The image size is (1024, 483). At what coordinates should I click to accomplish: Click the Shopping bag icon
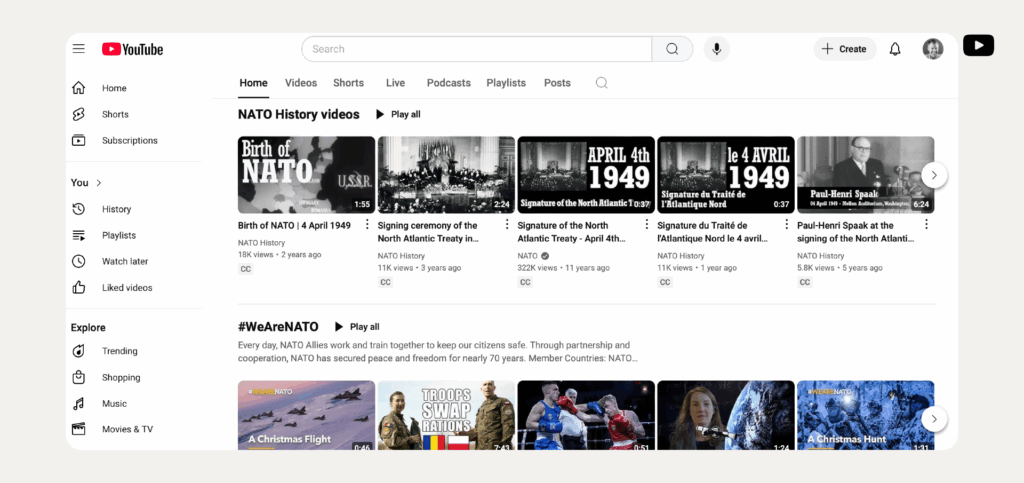(x=78, y=377)
